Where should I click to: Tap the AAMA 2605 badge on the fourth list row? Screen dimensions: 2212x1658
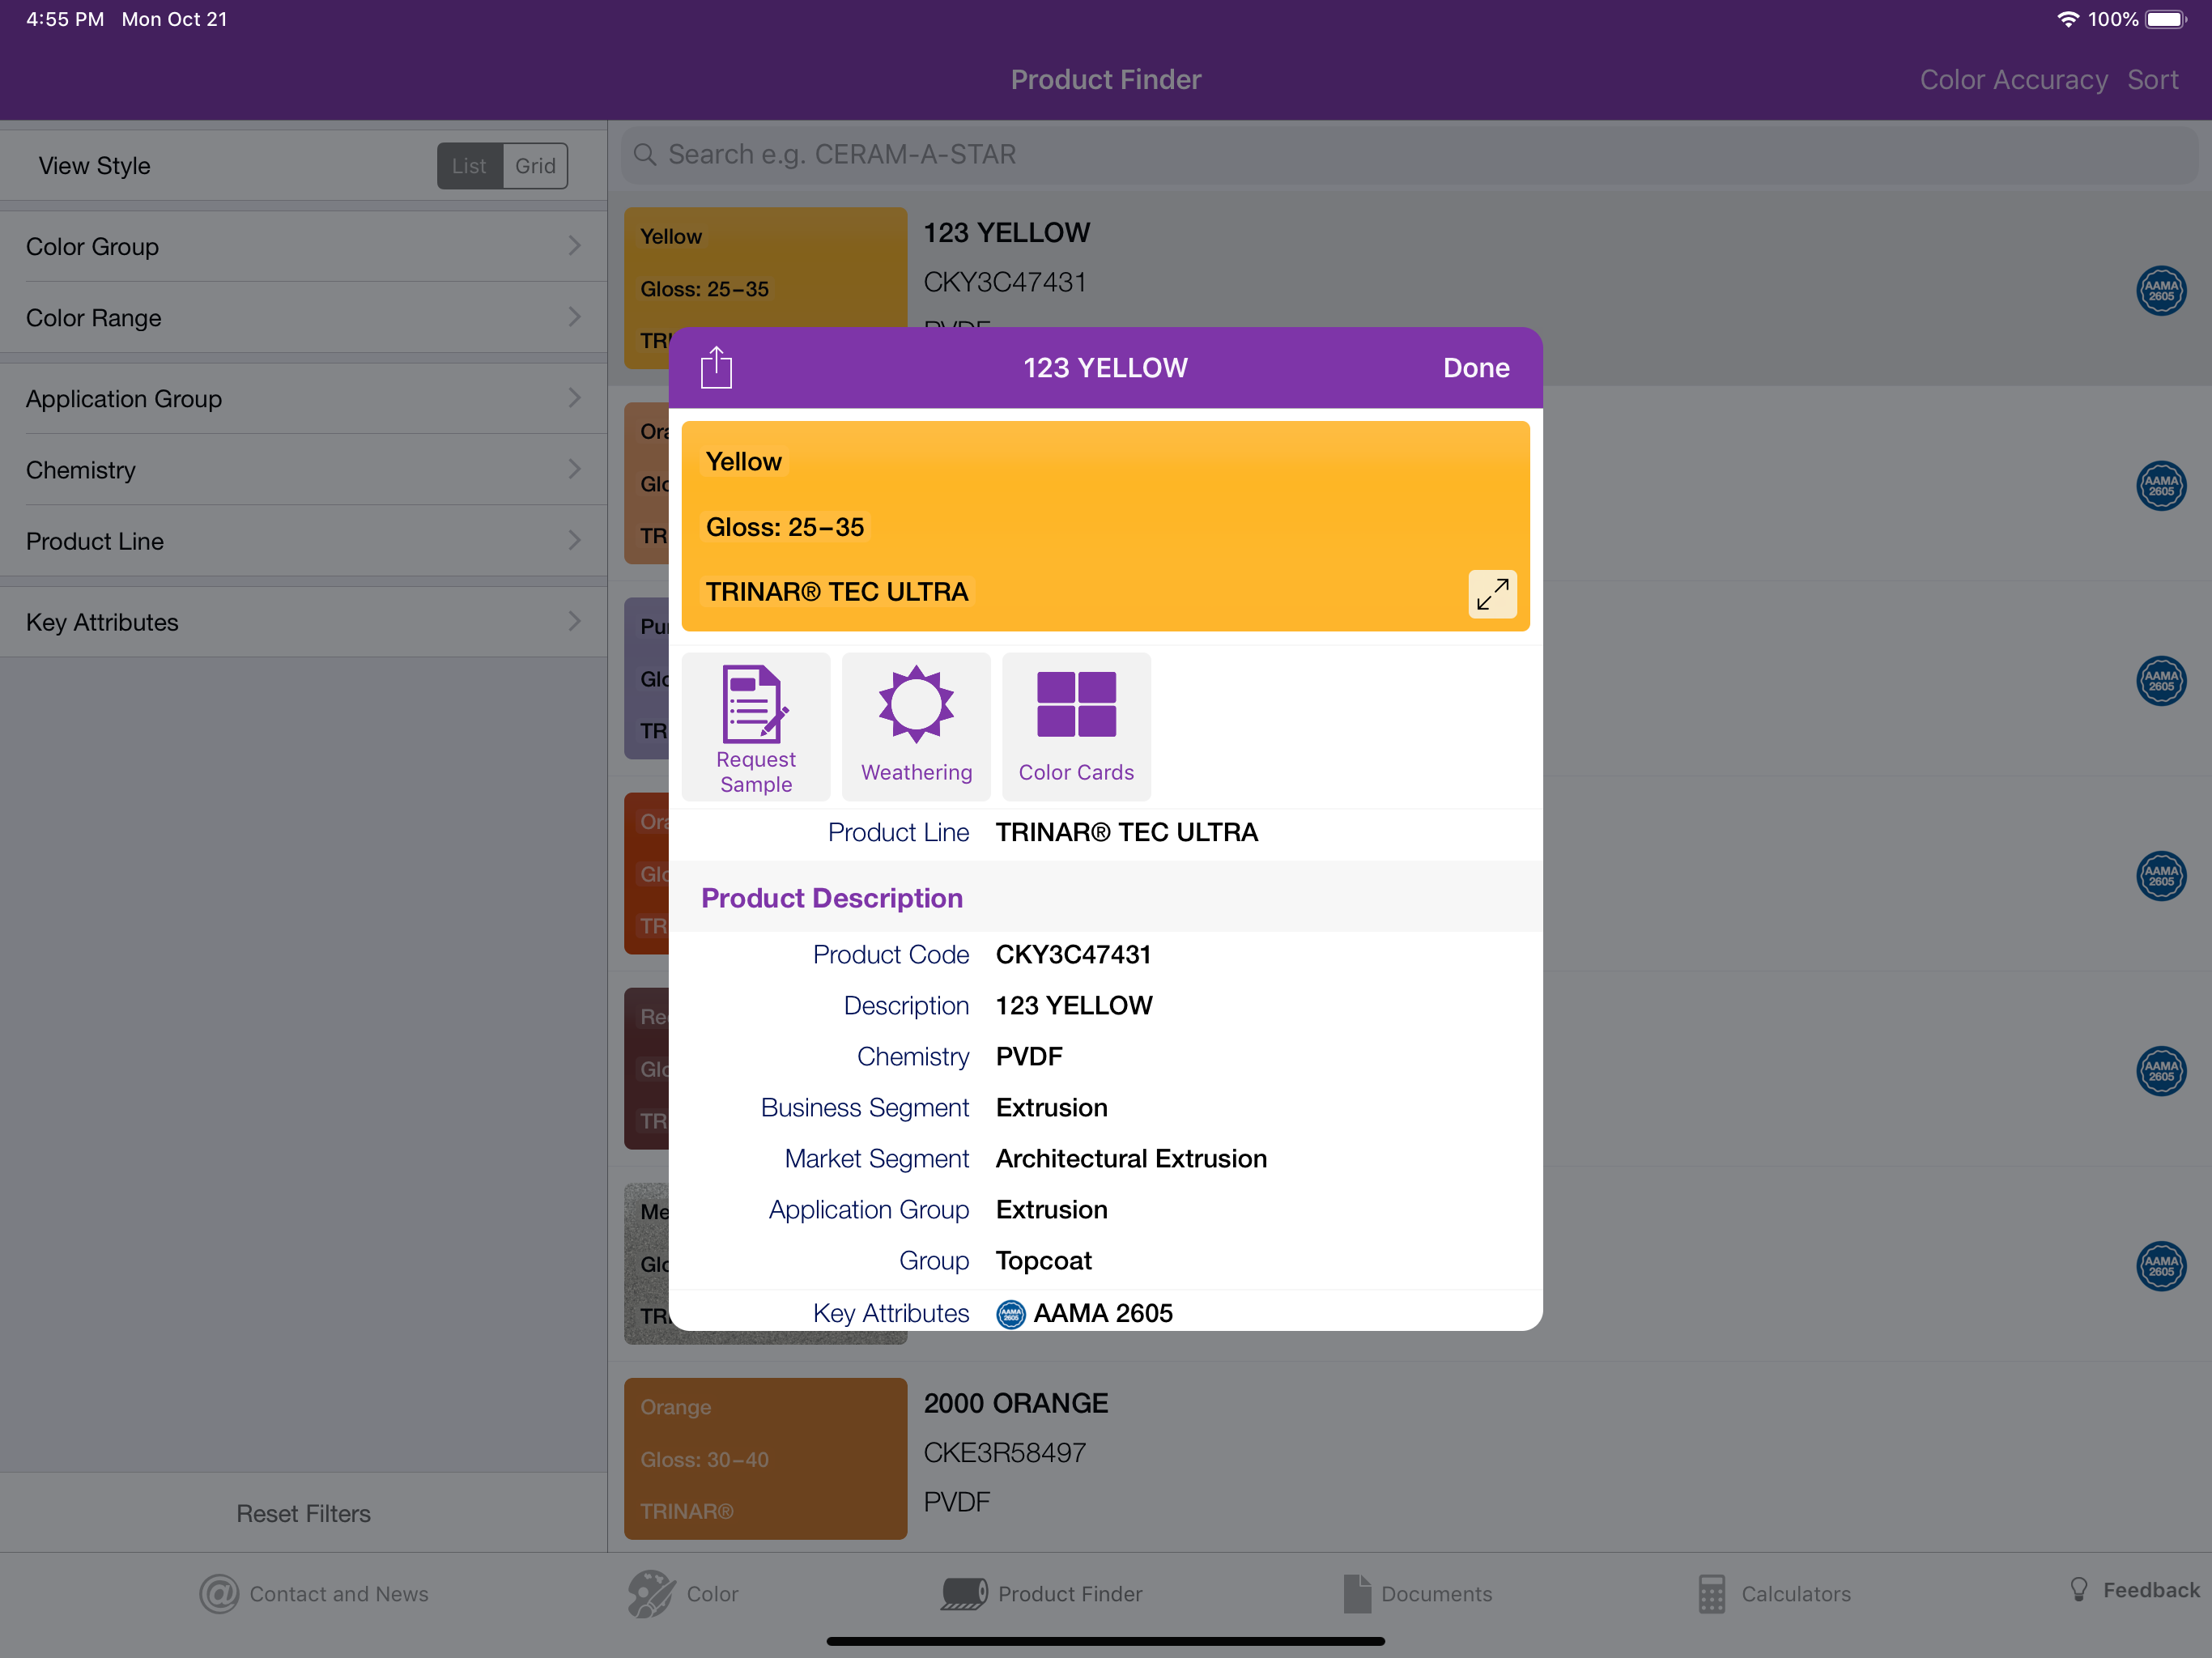tap(2161, 876)
